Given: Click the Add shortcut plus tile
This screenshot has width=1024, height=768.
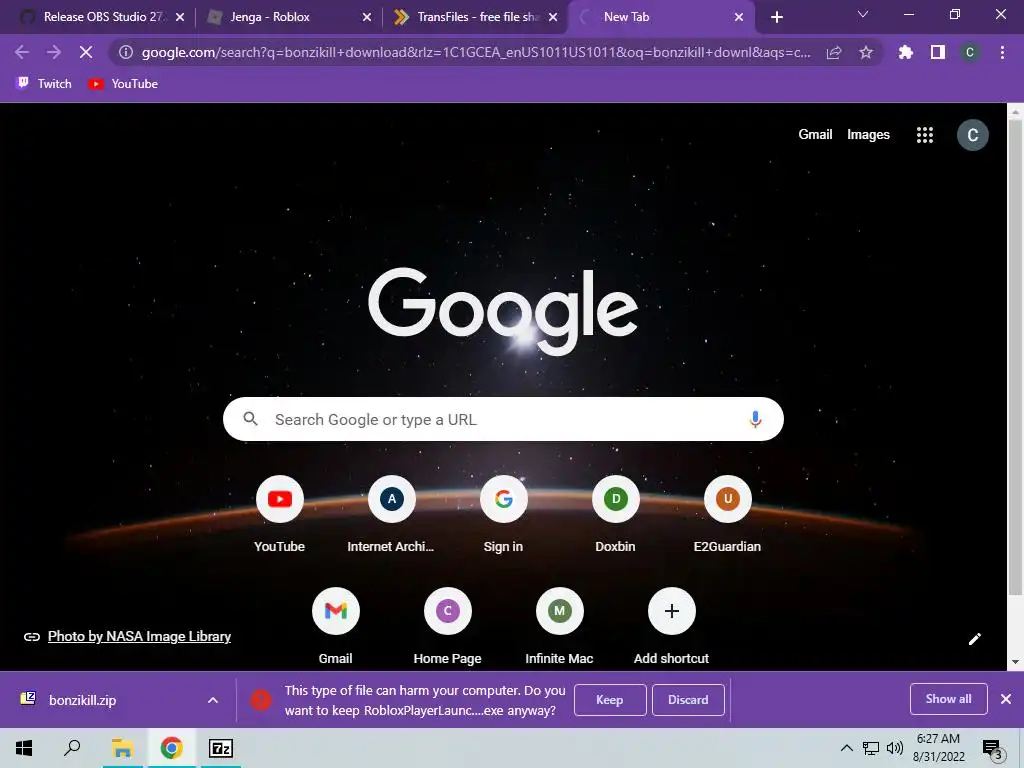Looking at the screenshot, I should (x=671, y=626).
